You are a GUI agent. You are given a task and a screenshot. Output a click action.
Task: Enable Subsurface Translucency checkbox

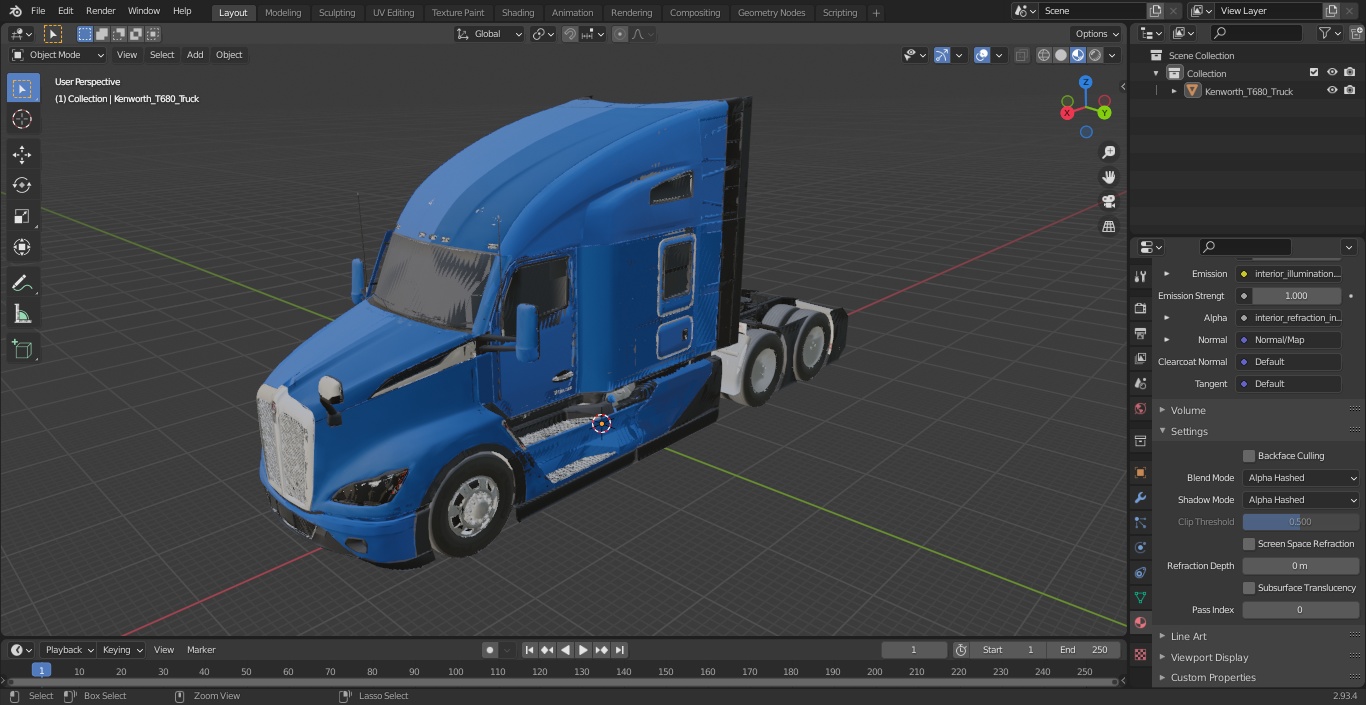[x=1249, y=588]
